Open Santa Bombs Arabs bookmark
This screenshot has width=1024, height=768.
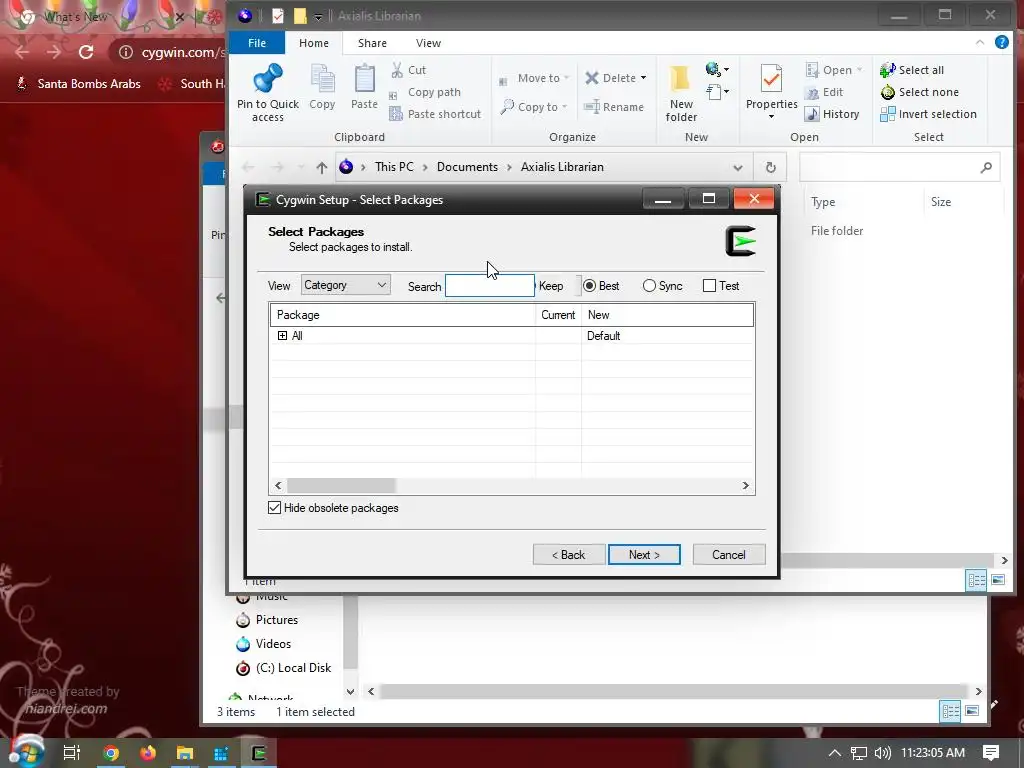(78, 84)
